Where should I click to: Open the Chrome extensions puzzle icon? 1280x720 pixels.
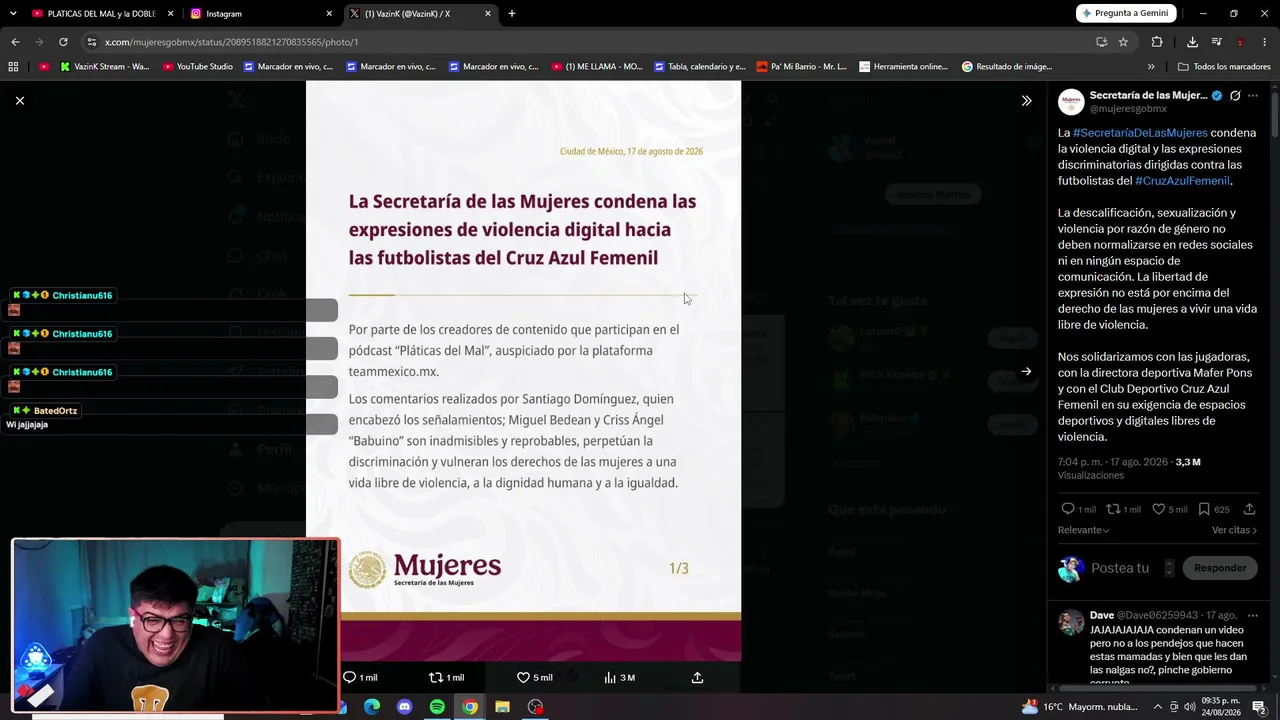tap(1157, 42)
